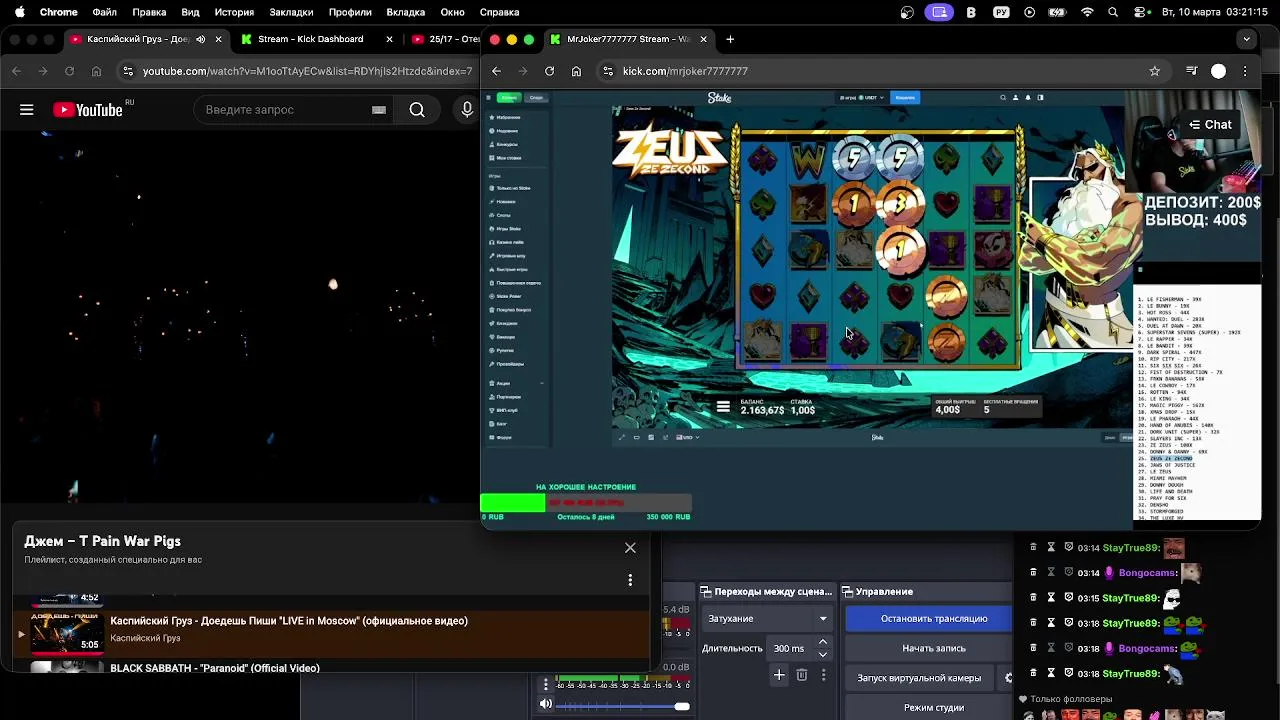Open the Кошелек button on Stake
Image resolution: width=1280 pixels, height=720 pixels.
[x=905, y=98]
